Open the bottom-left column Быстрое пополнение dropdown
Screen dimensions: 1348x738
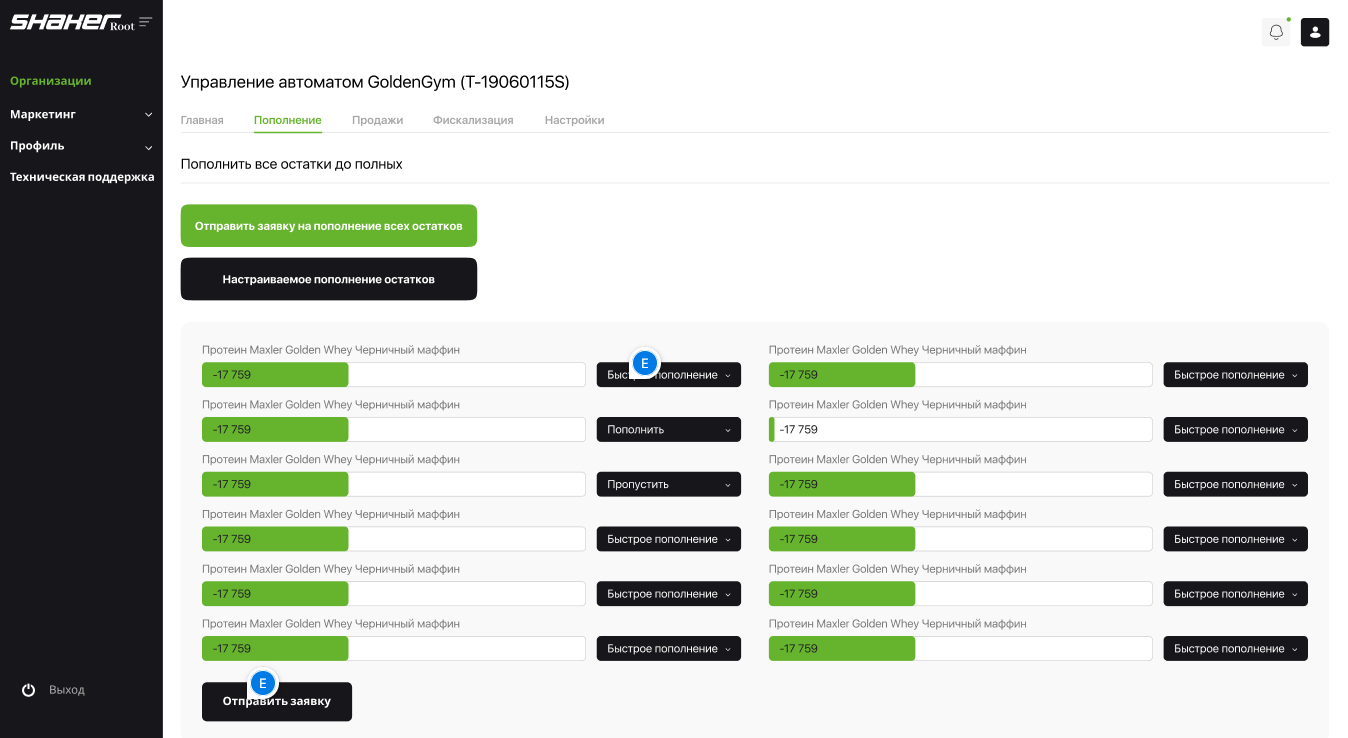click(x=669, y=649)
